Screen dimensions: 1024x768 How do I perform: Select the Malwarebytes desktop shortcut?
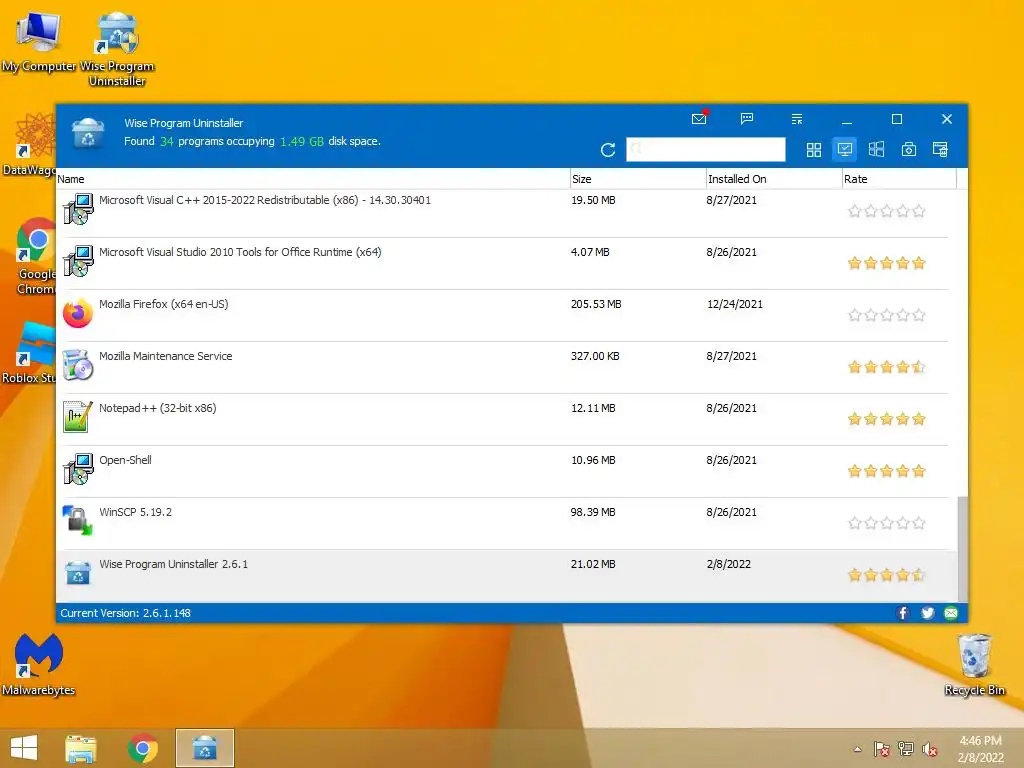click(x=38, y=664)
